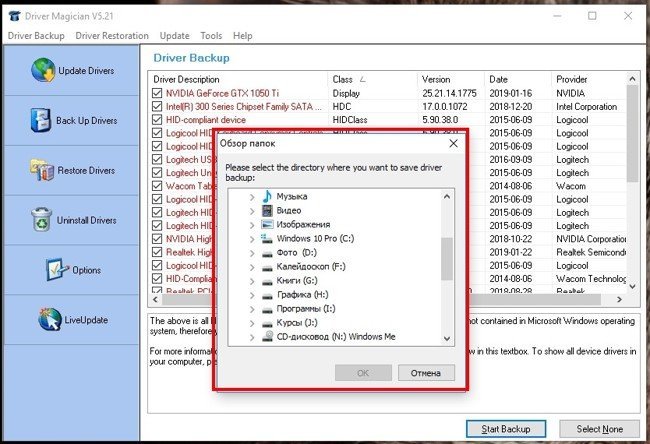Open the Help menu
The width and height of the screenshot is (650, 444).
coord(243,36)
